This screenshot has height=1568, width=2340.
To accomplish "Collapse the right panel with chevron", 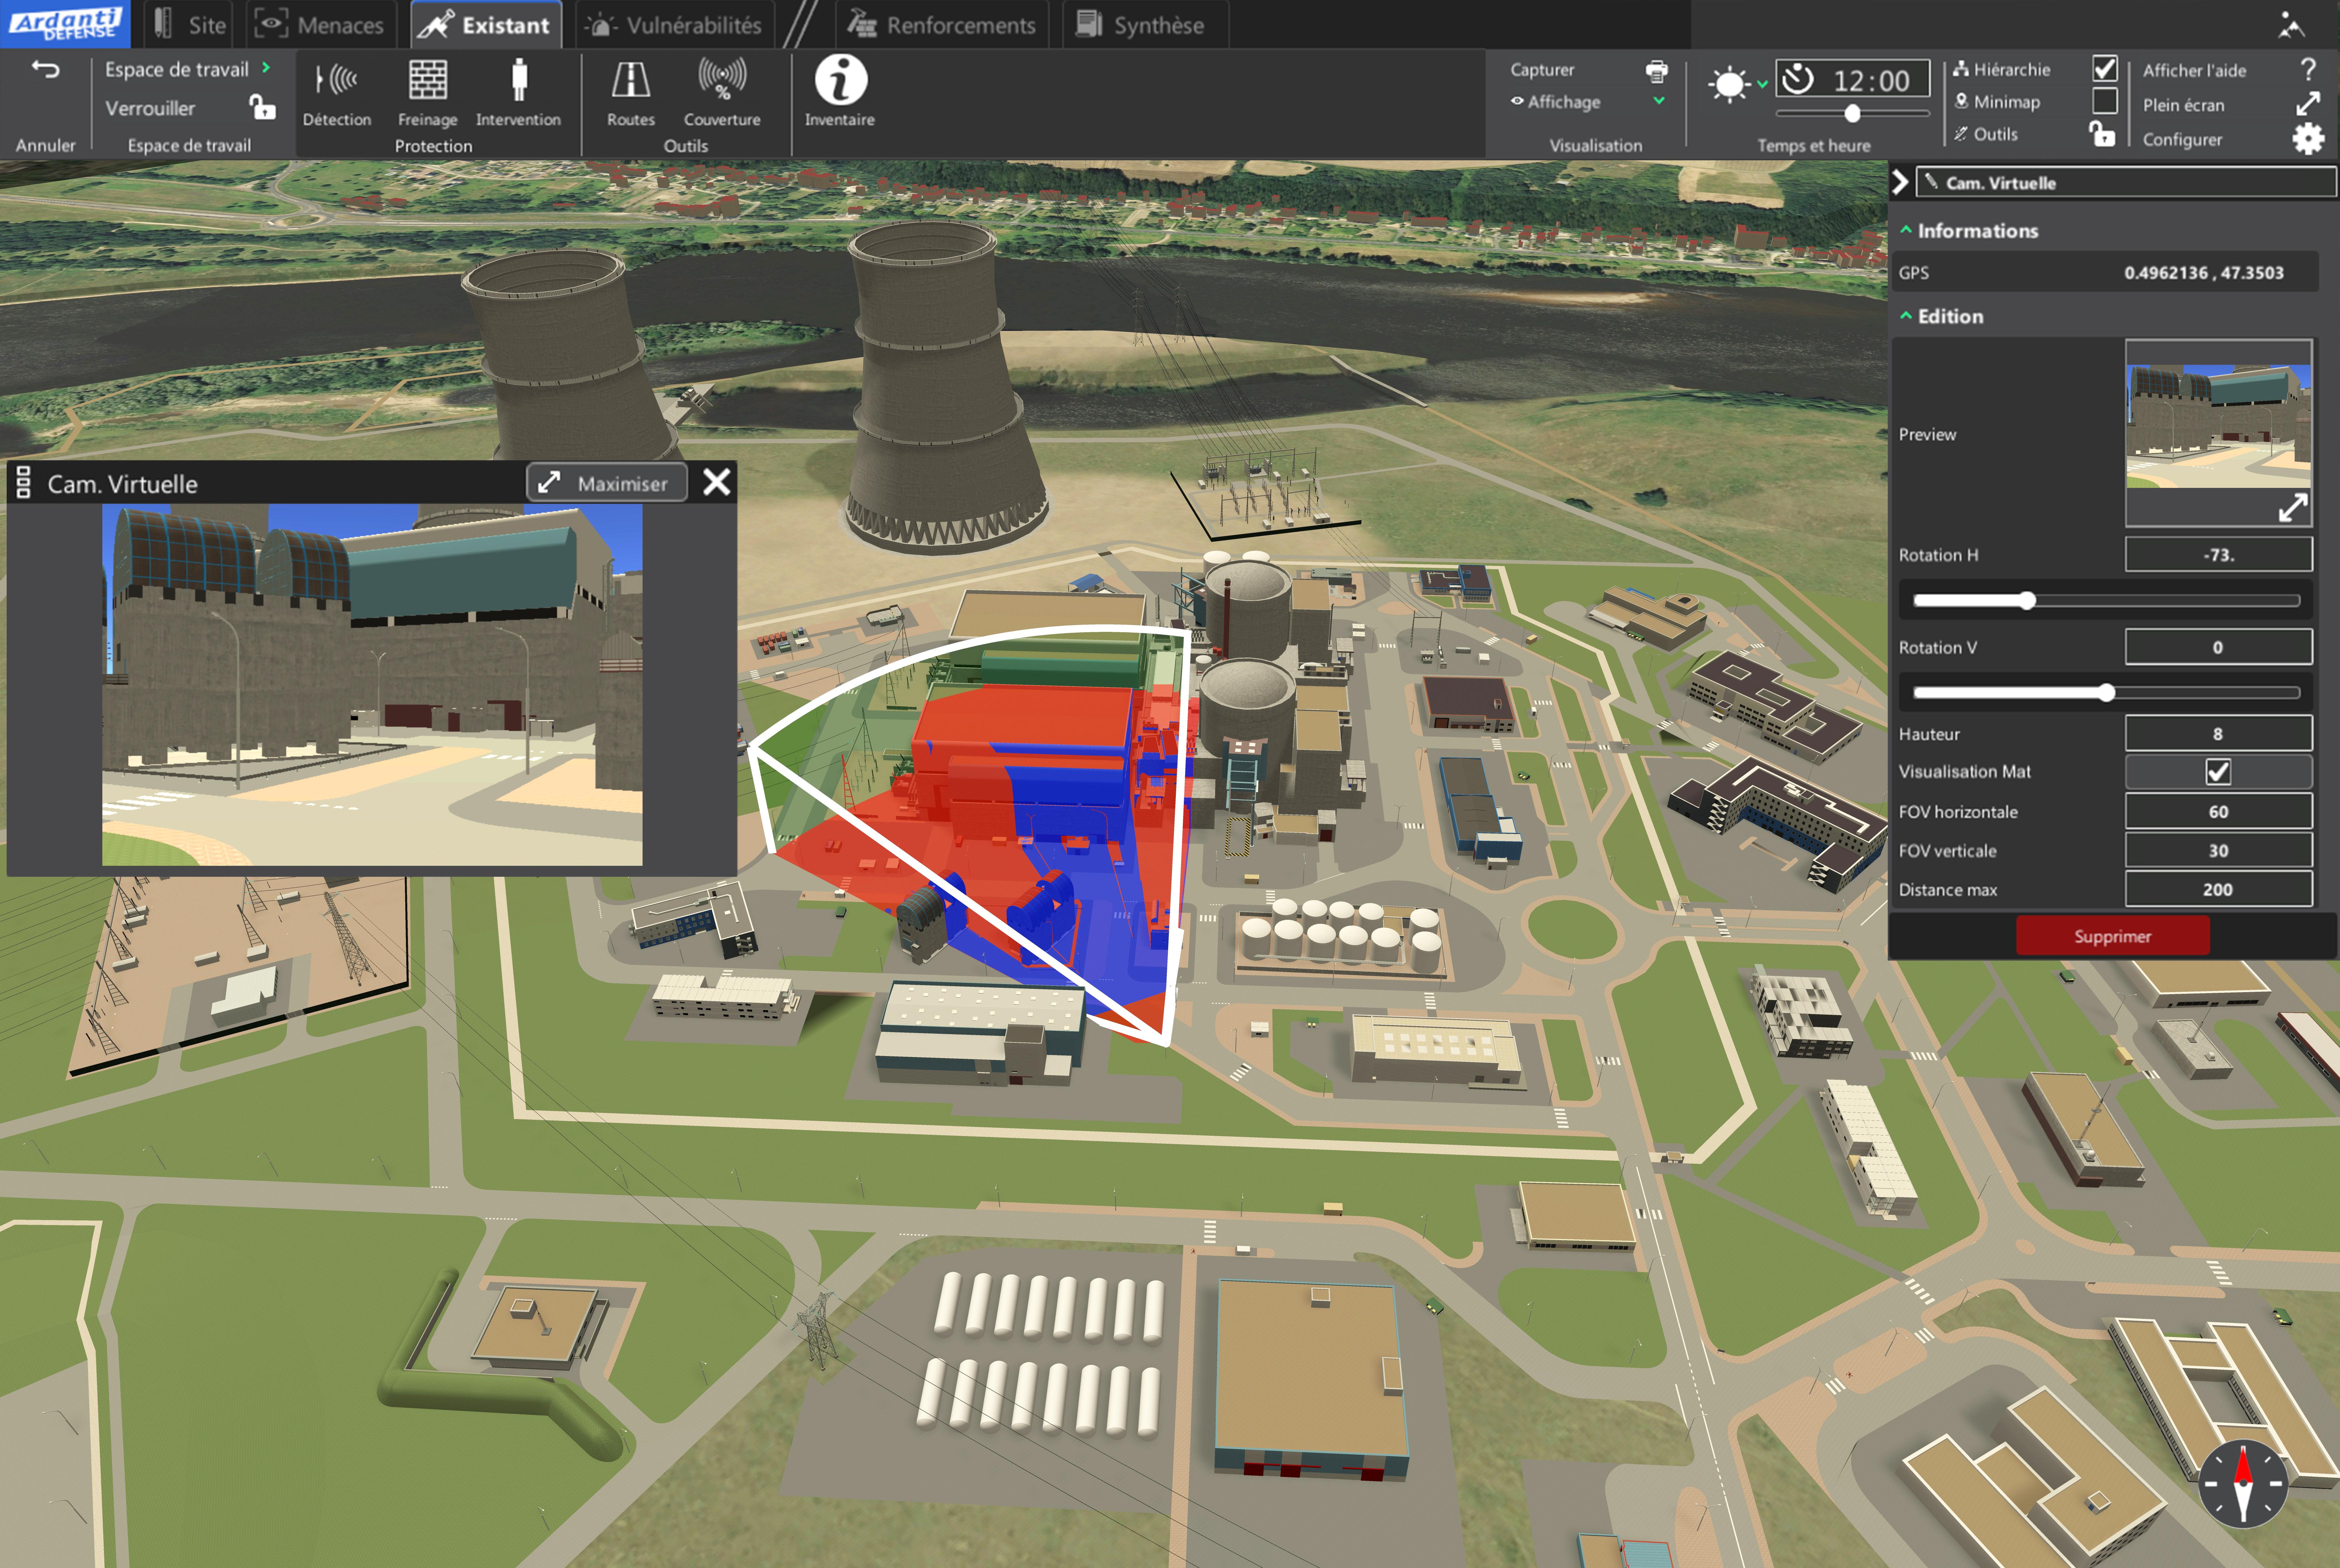I will point(1900,182).
